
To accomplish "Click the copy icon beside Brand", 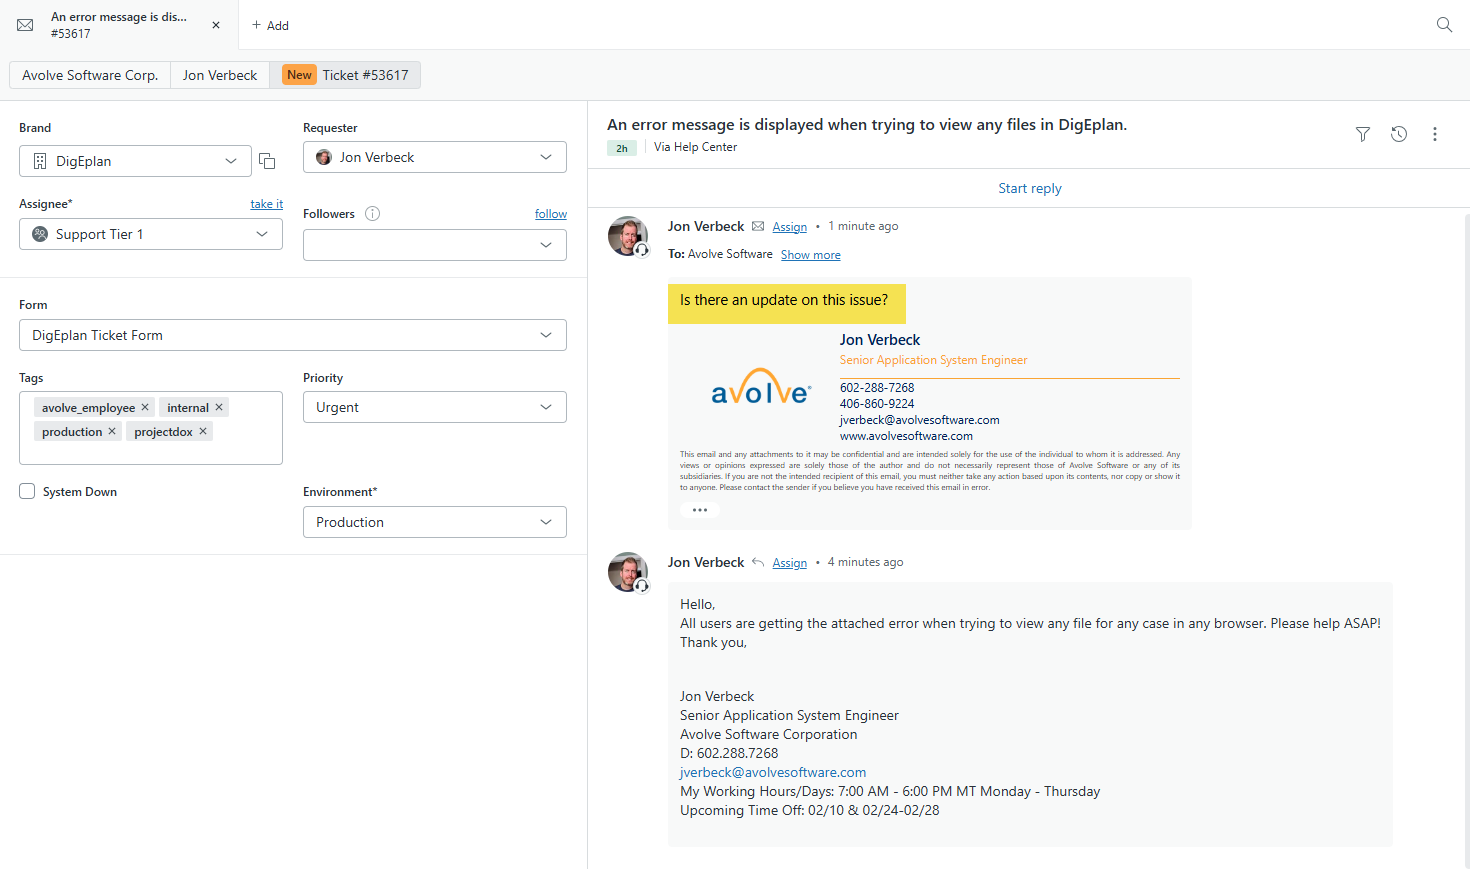I will tap(267, 161).
